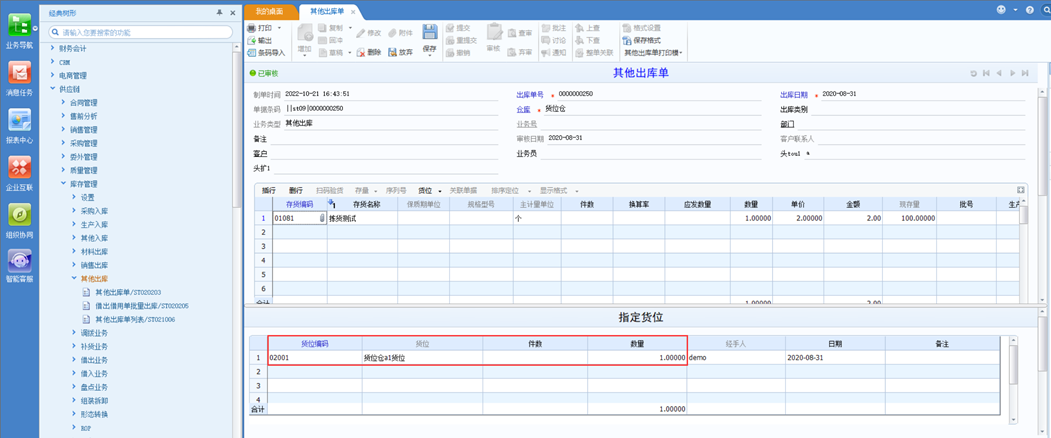The image size is (1051, 438).
Task: Expand the 采购管理 tree node
Action: pos(64,144)
